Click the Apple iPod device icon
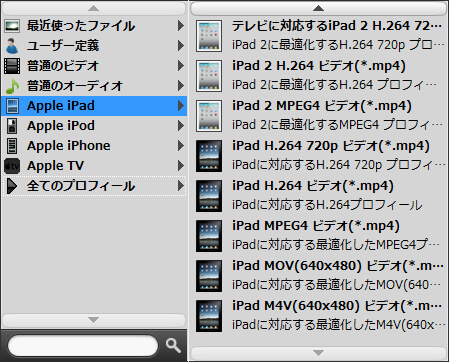This screenshot has width=449, height=362. 12,126
